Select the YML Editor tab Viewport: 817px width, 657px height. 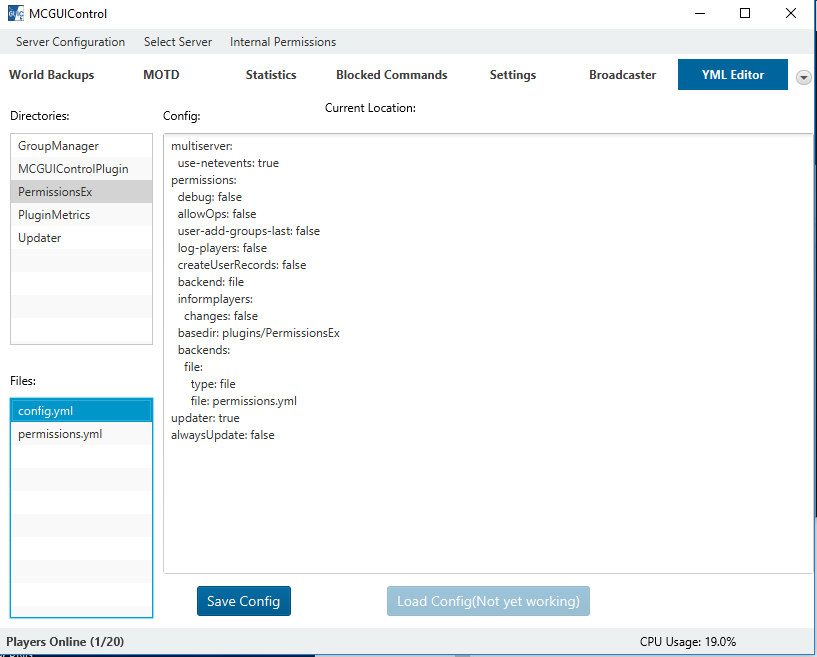(732, 75)
